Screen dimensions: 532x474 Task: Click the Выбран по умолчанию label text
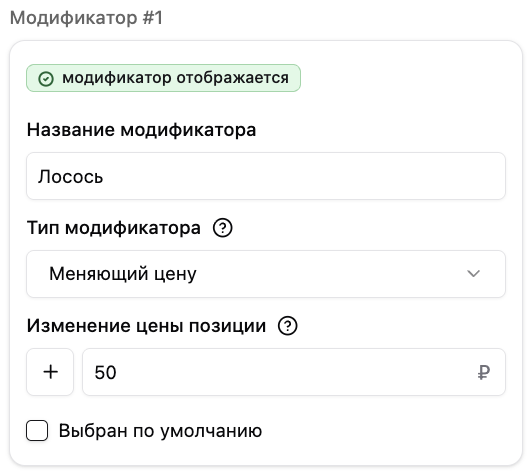point(160,431)
